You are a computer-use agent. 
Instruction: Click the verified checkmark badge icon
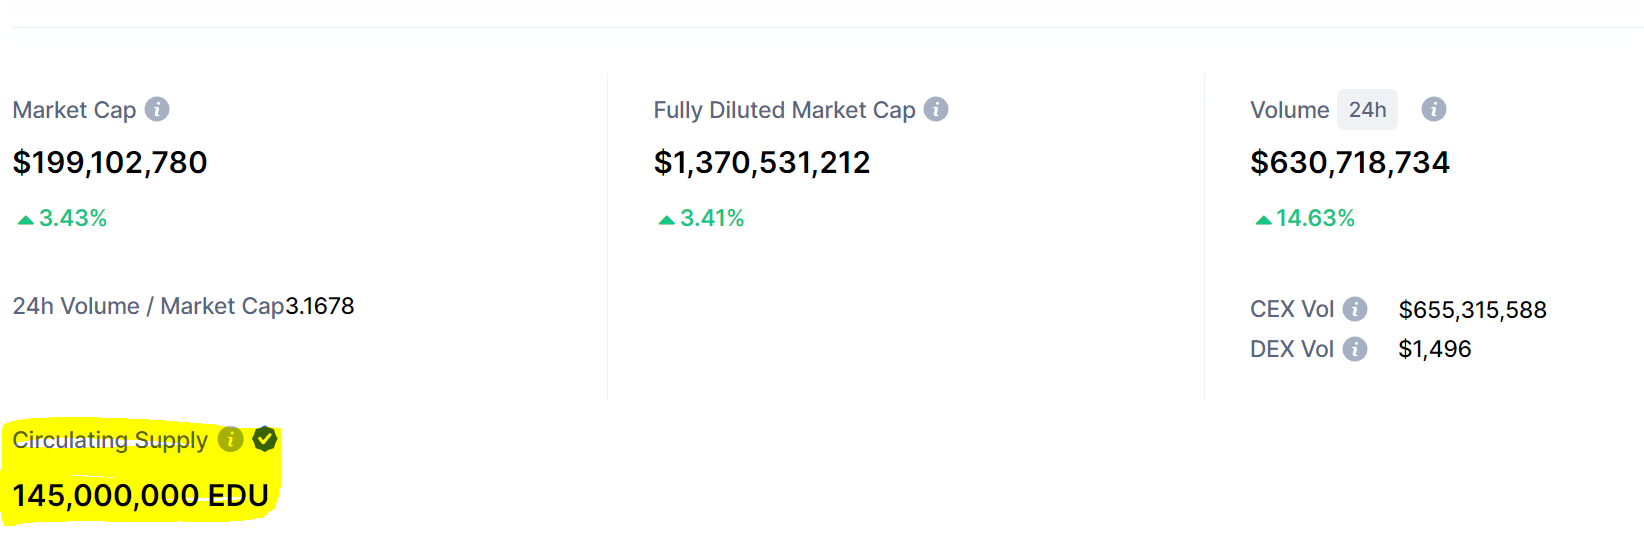click(x=265, y=439)
